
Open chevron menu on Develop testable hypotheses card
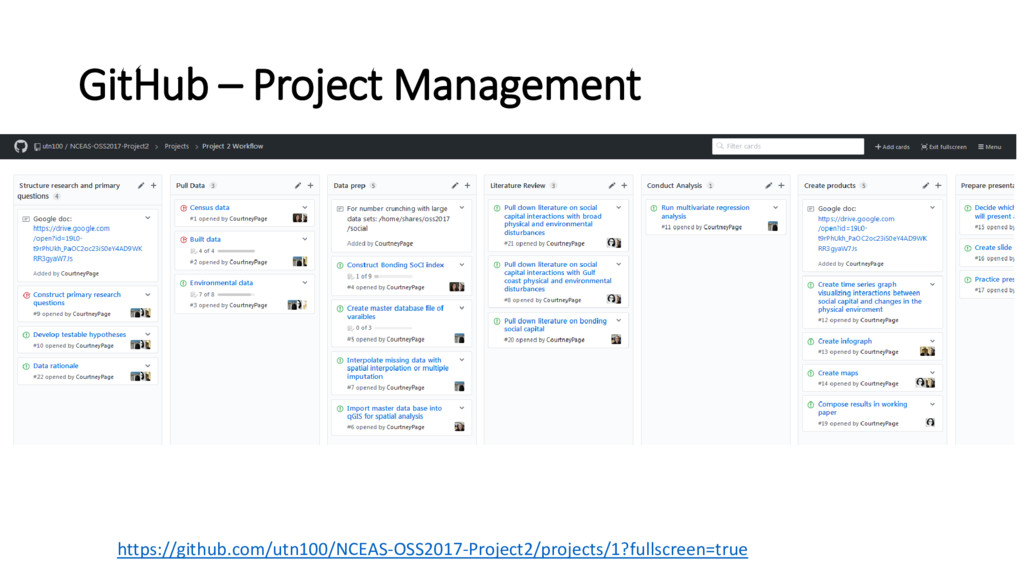pyautogui.click(x=148, y=334)
